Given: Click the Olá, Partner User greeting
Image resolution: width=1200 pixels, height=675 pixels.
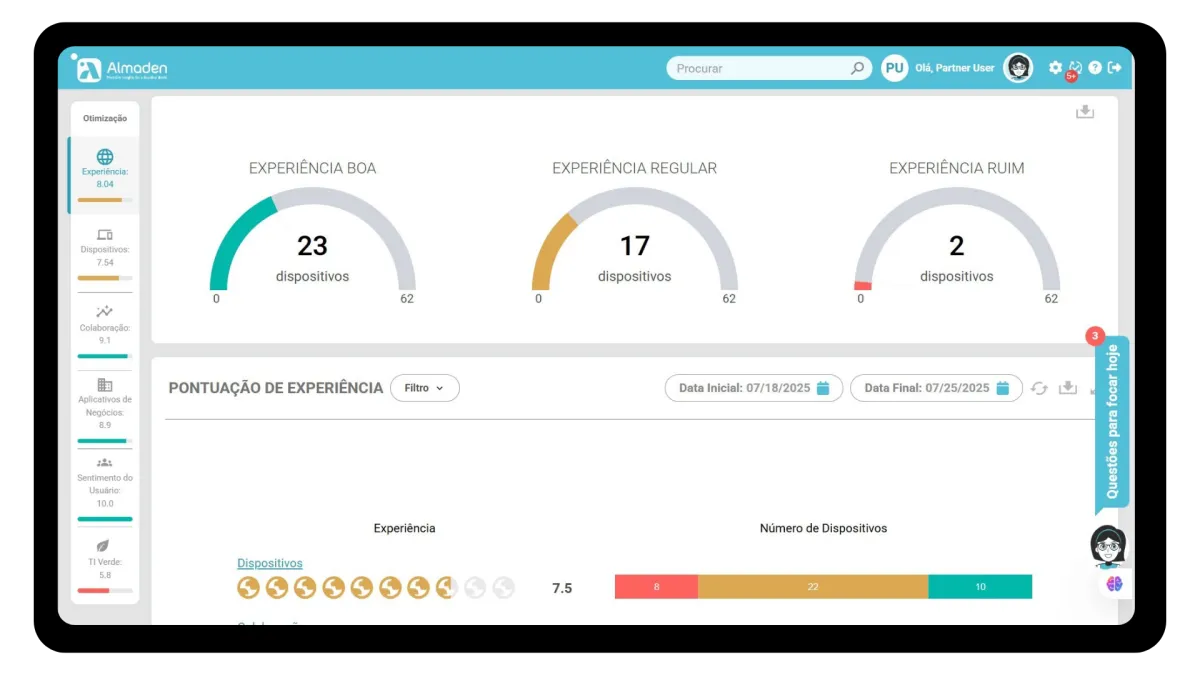Looking at the screenshot, I should [955, 68].
